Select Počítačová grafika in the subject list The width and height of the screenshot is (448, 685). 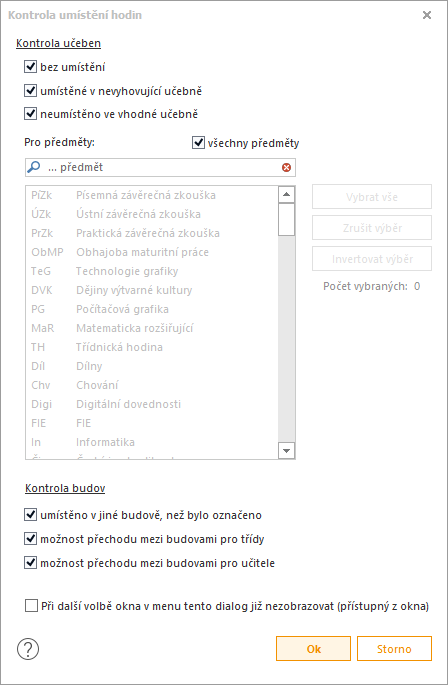(x=152, y=309)
